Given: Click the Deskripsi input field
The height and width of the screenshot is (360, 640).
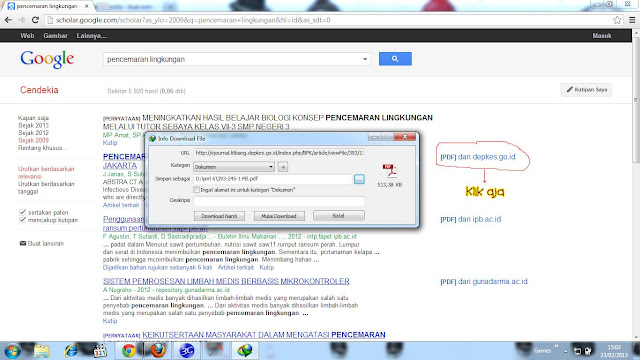Looking at the screenshot, I should click(279, 201).
